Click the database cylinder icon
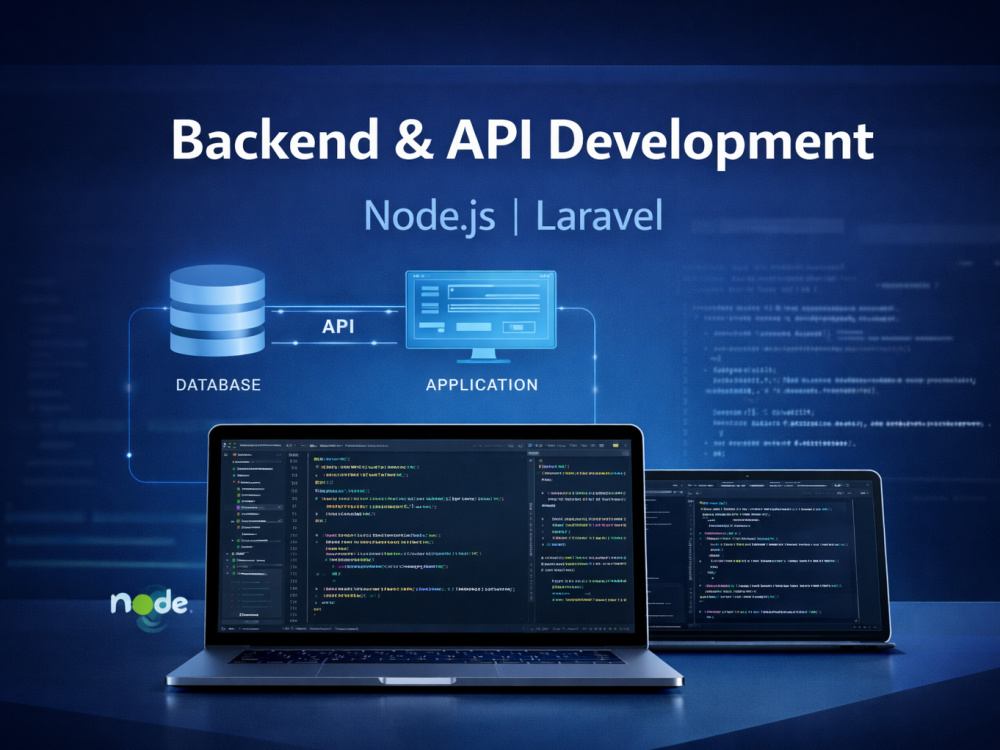Screen dimensions: 1000x750 (x=217, y=311)
